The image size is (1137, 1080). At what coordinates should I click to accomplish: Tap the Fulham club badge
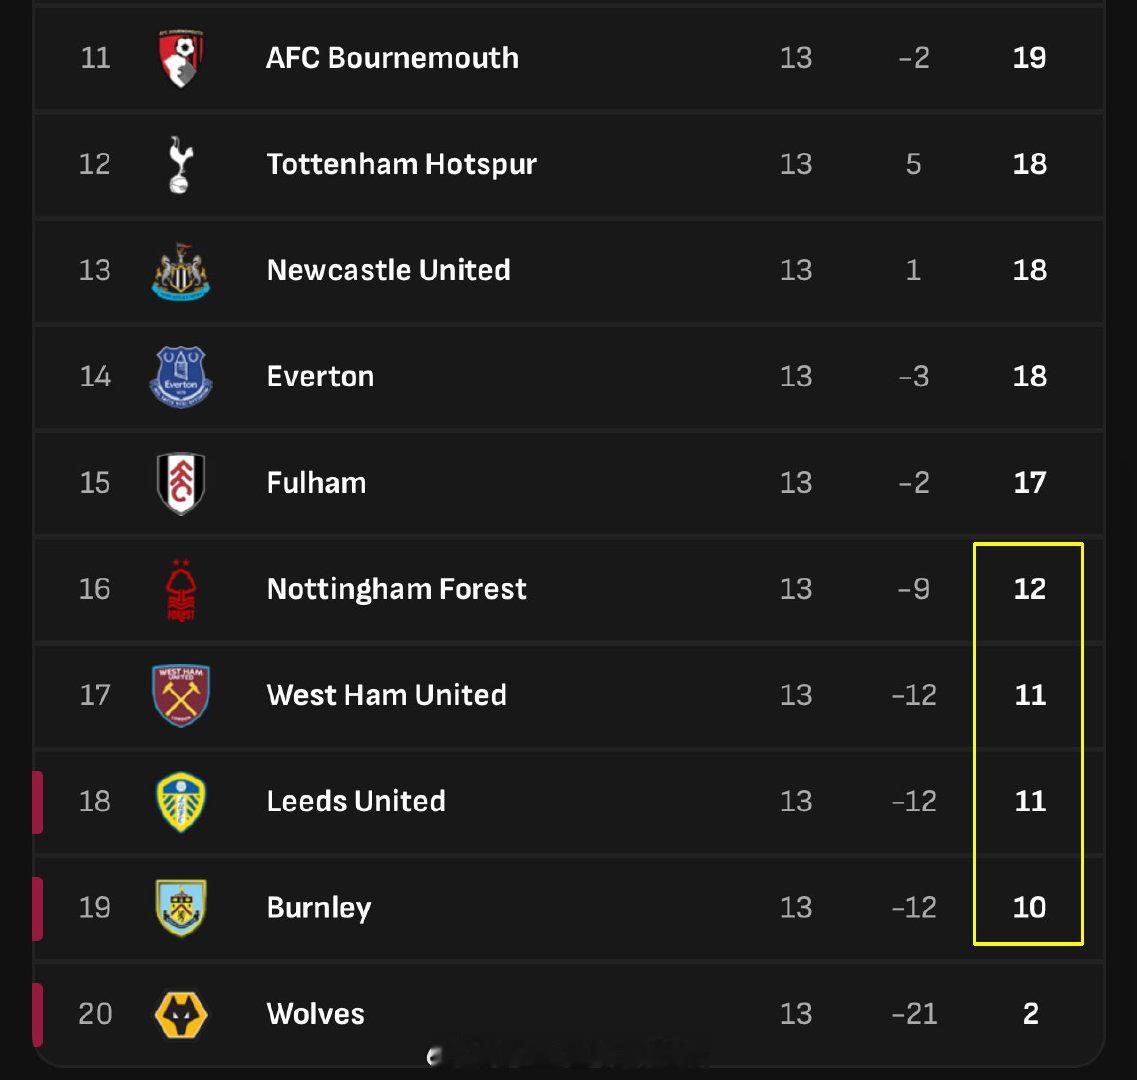coord(181,483)
